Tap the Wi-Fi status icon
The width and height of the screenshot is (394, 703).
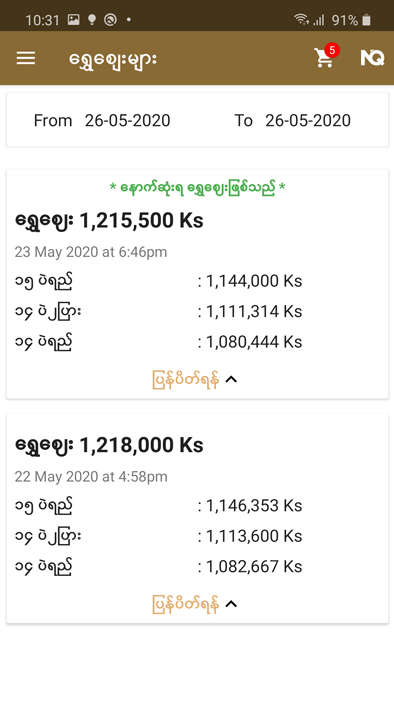click(301, 19)
